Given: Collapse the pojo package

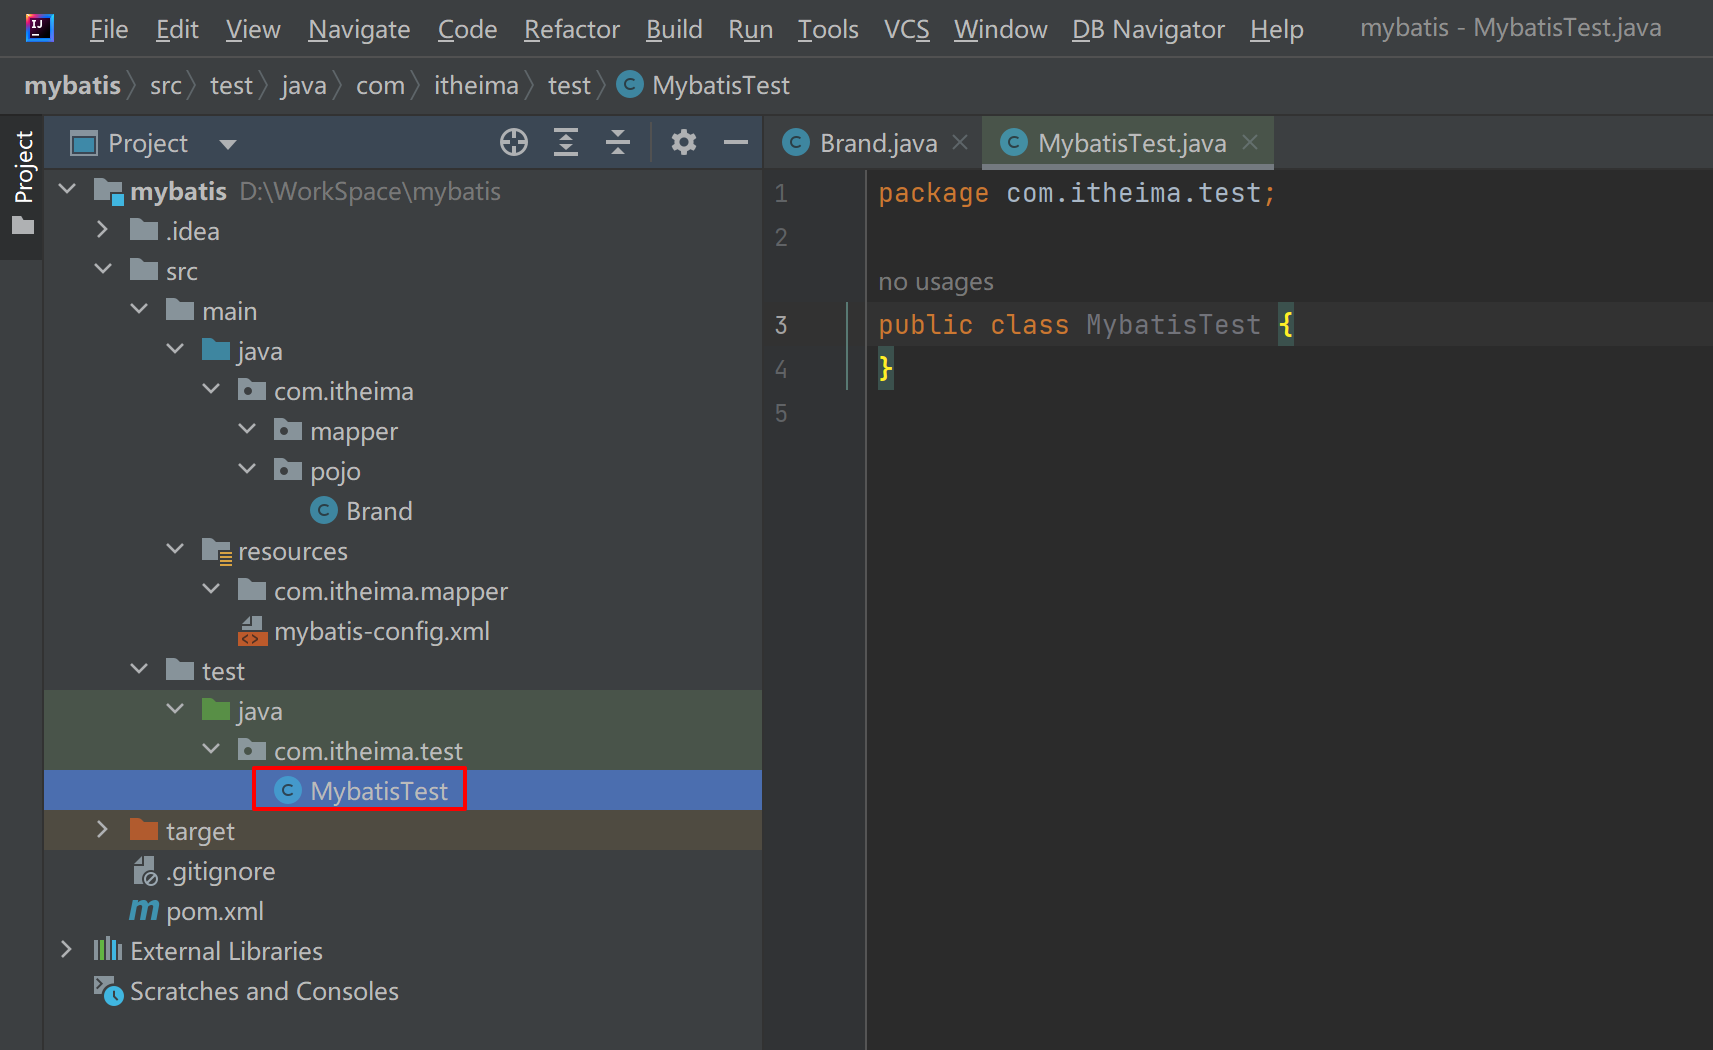Looking at the screenshot, I should coord(247,469).
